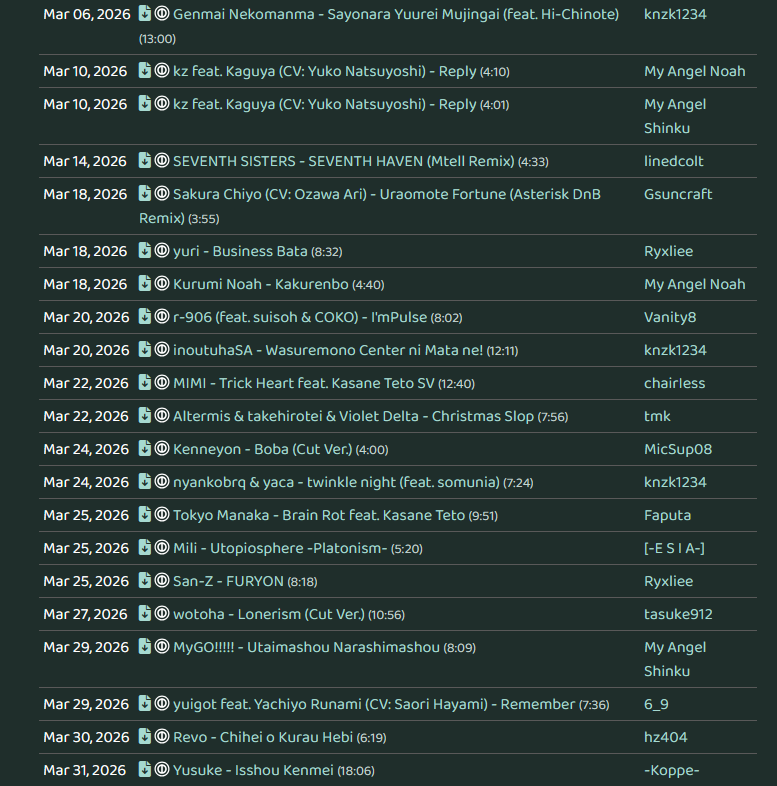View mapper Gsuncraft's profile
This screenshot has width=777, height=786.
pos(678,194)
